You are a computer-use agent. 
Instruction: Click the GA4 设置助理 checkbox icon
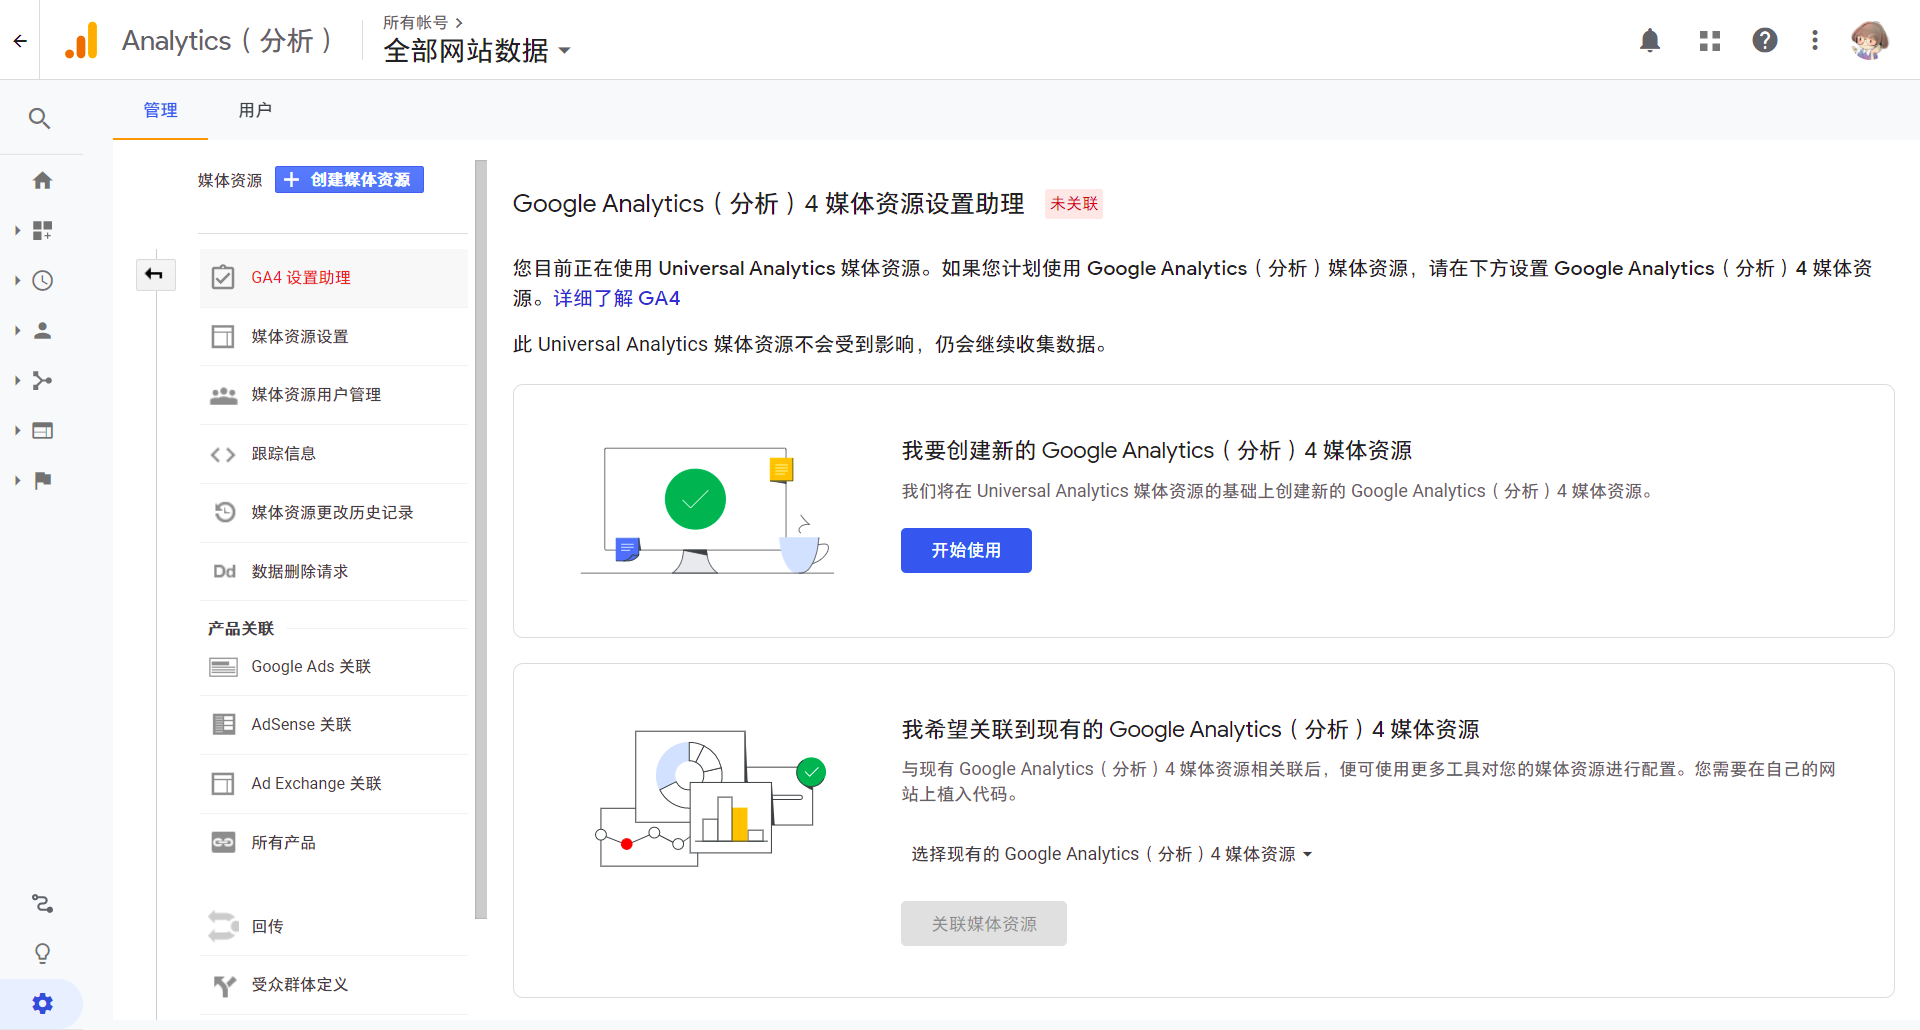[223, 277]
